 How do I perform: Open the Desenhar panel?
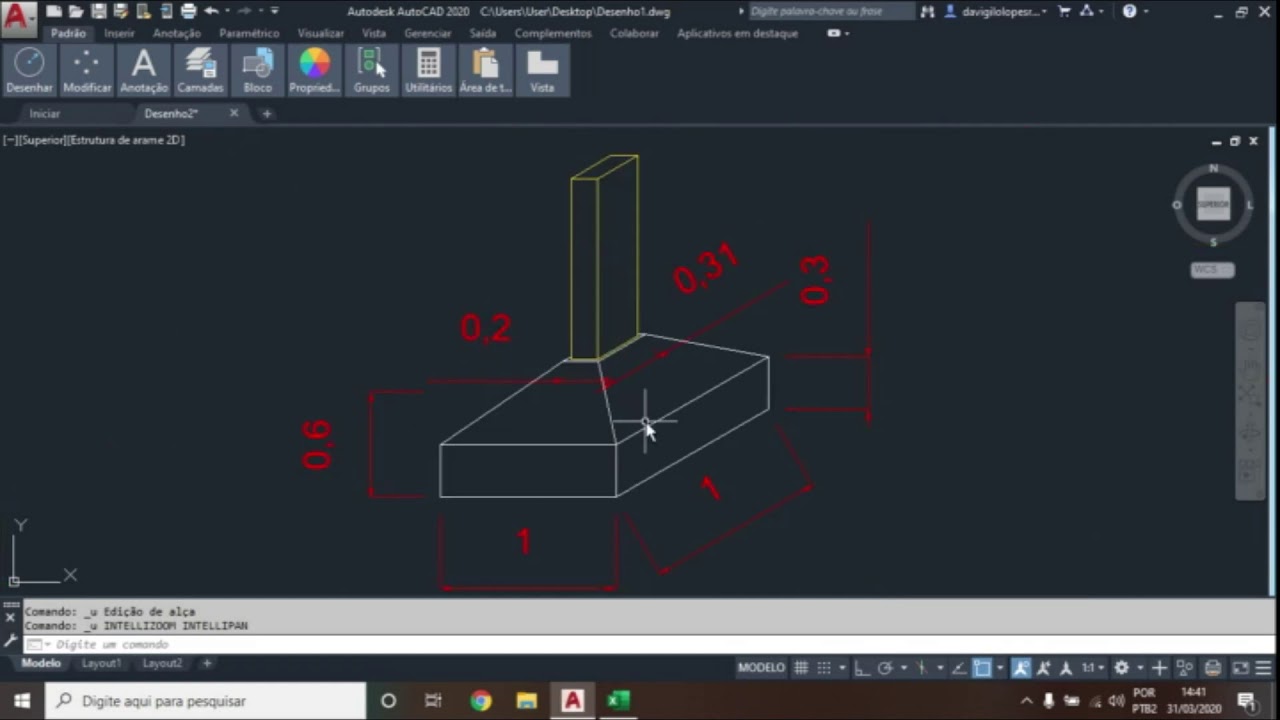29,70
